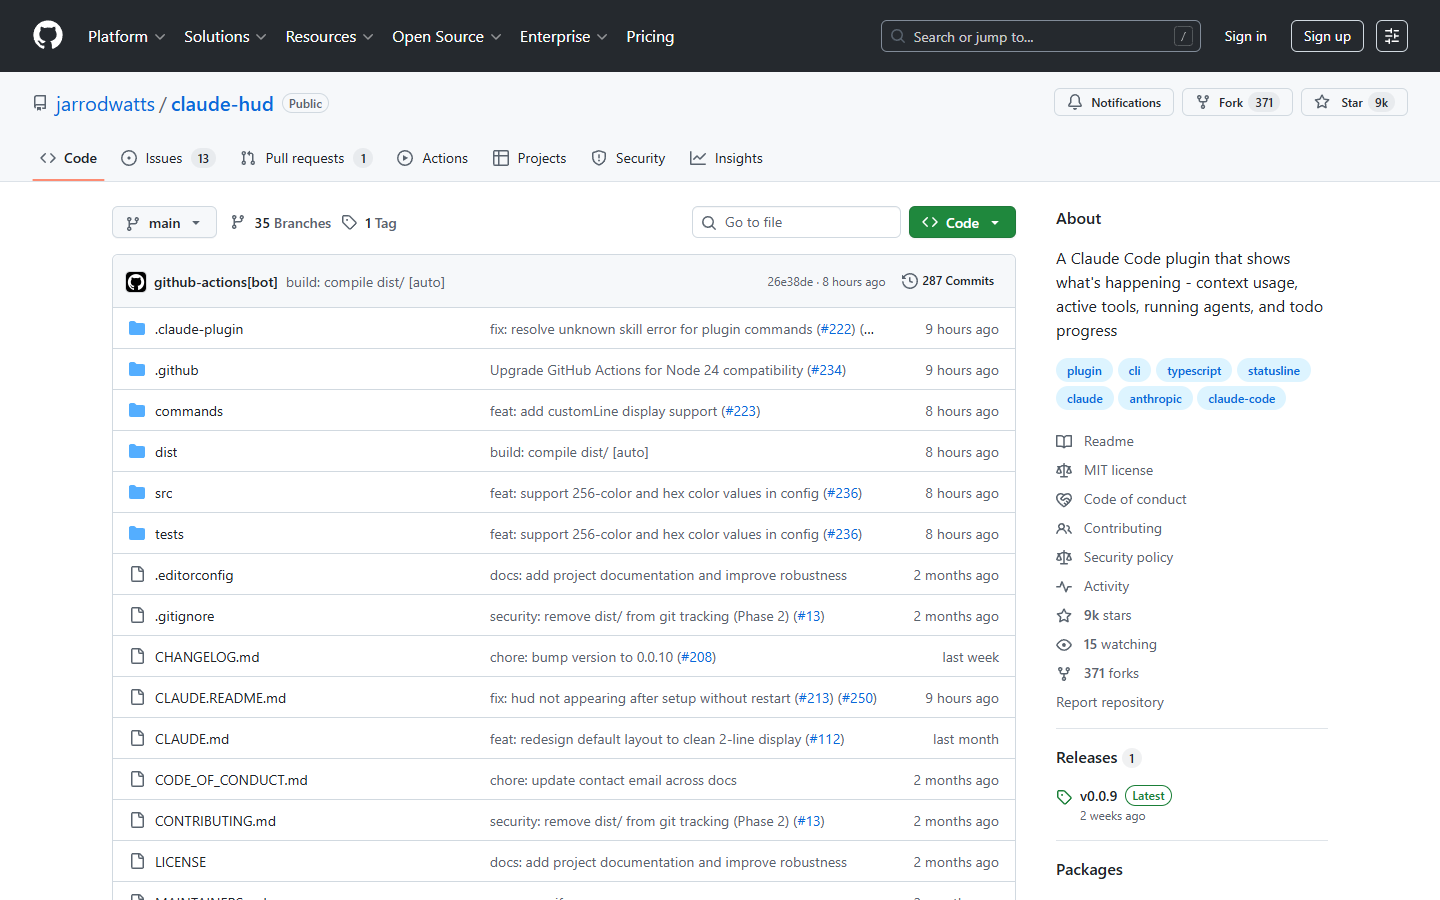Click the Sign up button
Image resolution: width=1440 pixels, height=900 pixels.
1326,35
